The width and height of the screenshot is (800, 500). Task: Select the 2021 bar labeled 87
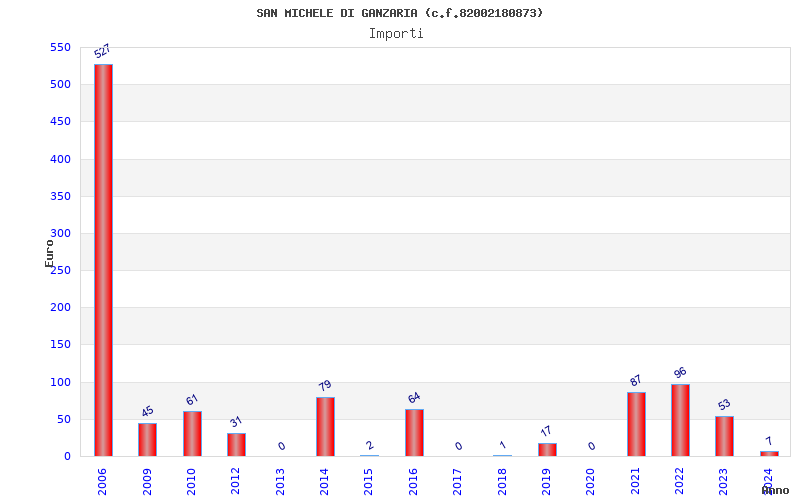point(636,424)
